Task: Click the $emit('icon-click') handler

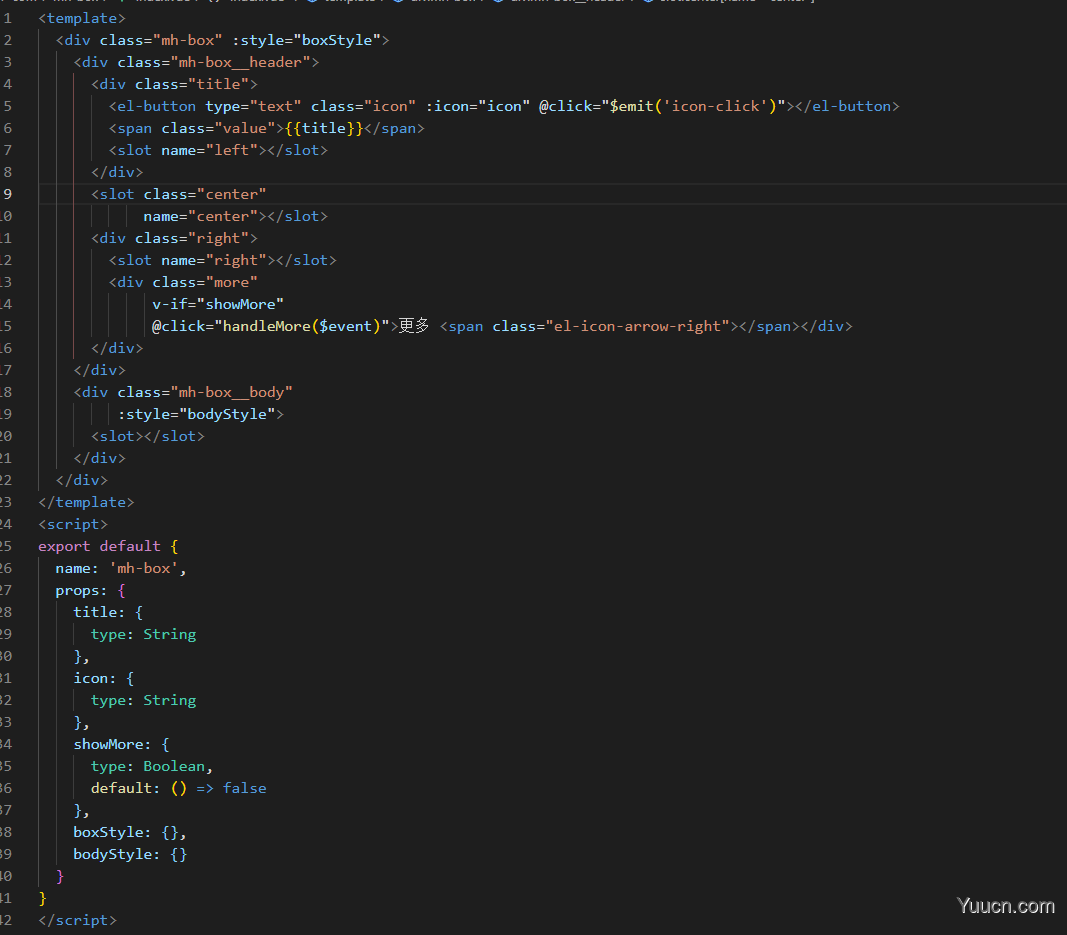Action: click(x=693, y=106)
